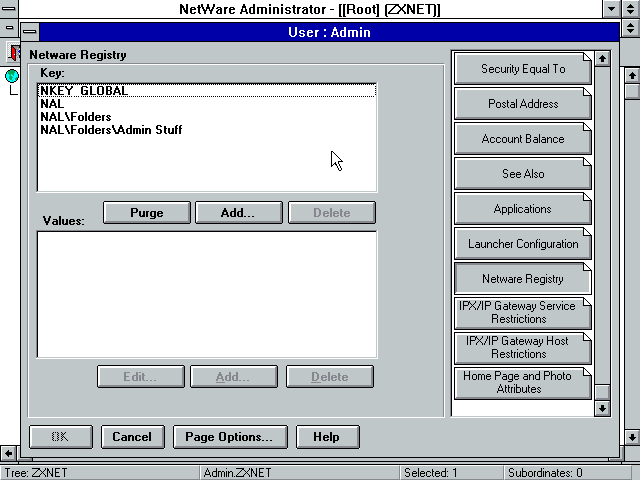This screenshot has height=480, width=640.
Task: Open Page Options dialog
Action: click(x=230, y=437)
